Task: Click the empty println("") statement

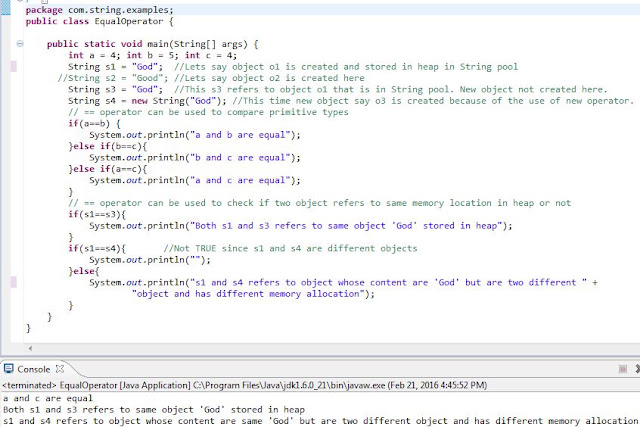Action: point(150,260)
